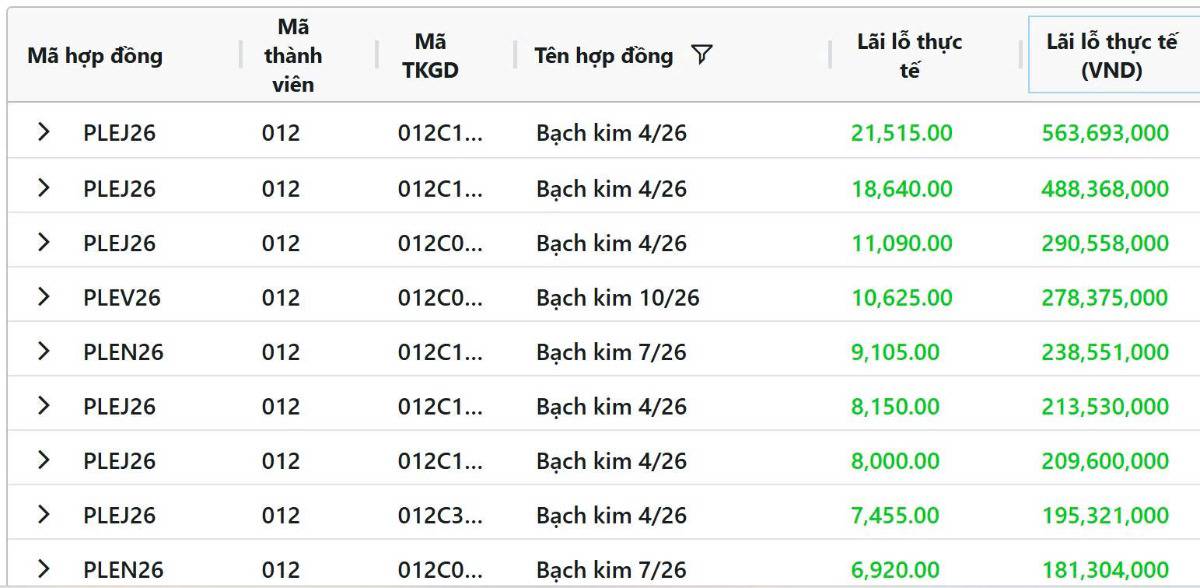Sort by the Mã hợp đồng column header
The height and width of the screenshot is (588, 1200).
point(95,56)
